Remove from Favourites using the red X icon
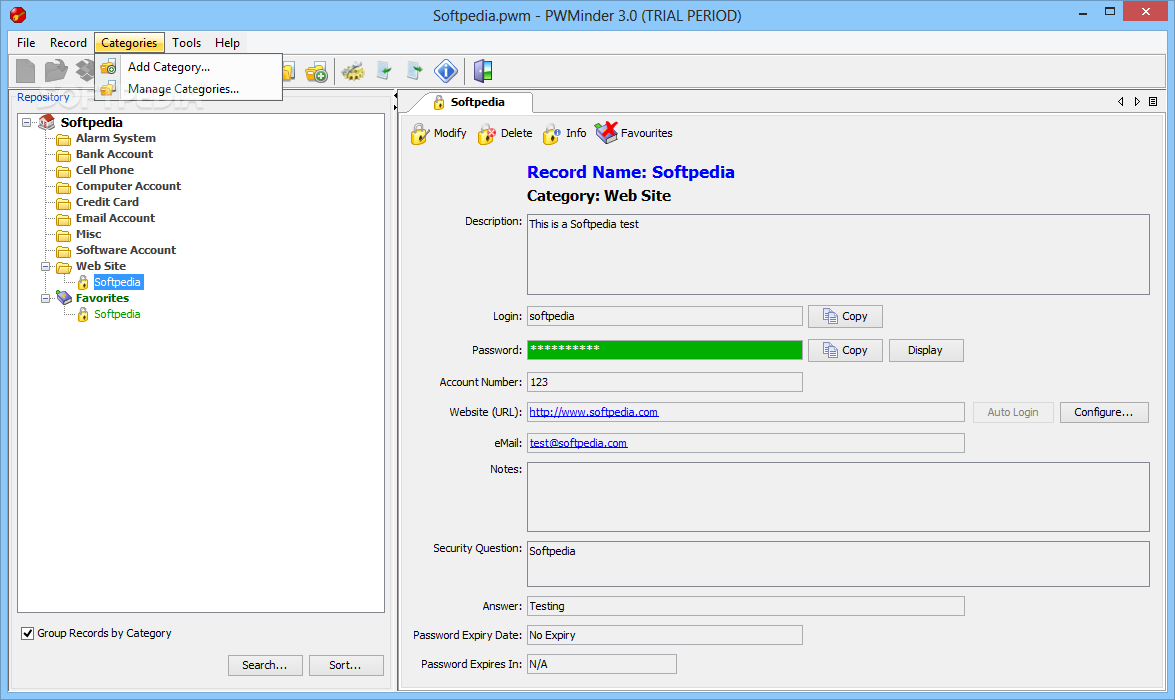1175x700 pixels. [x=606, y=133]
